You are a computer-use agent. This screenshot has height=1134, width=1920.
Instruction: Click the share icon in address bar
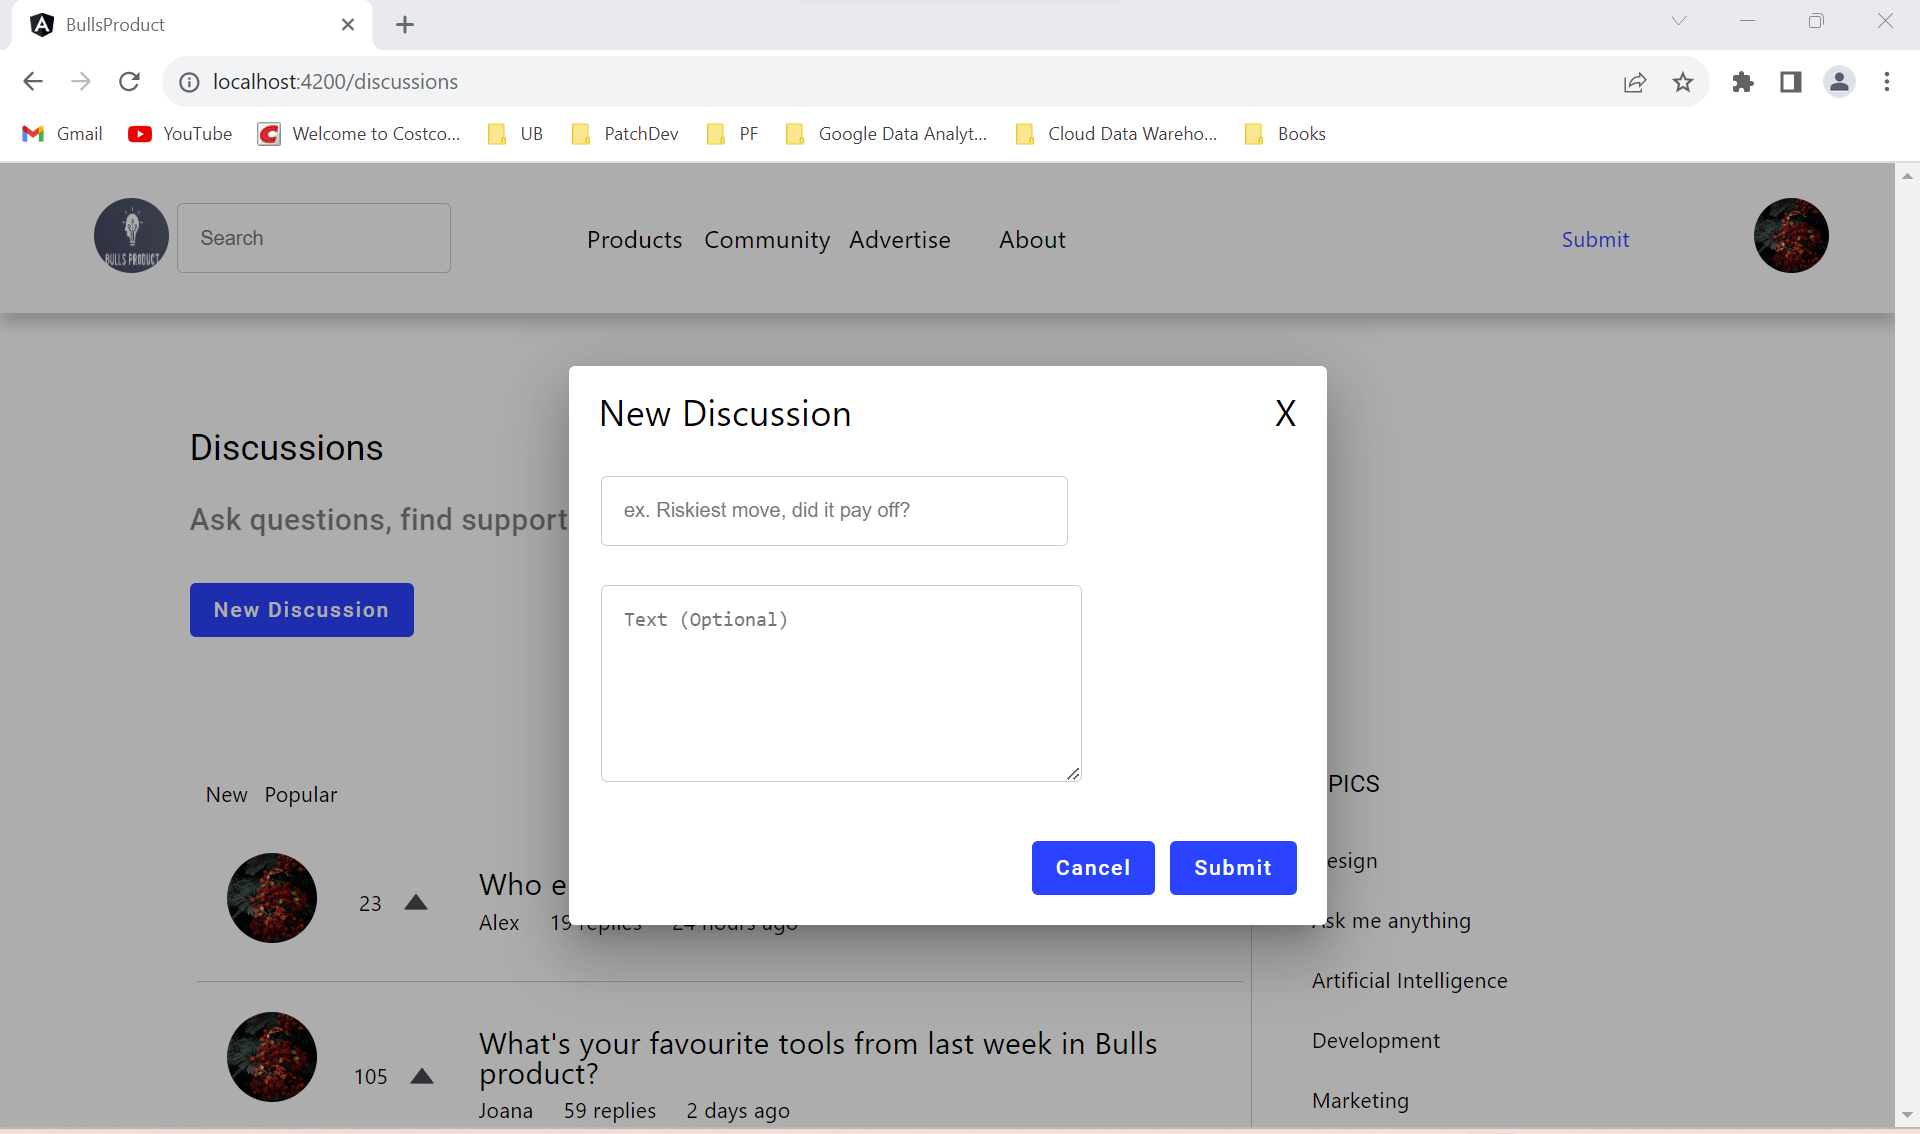[1635, 82]
